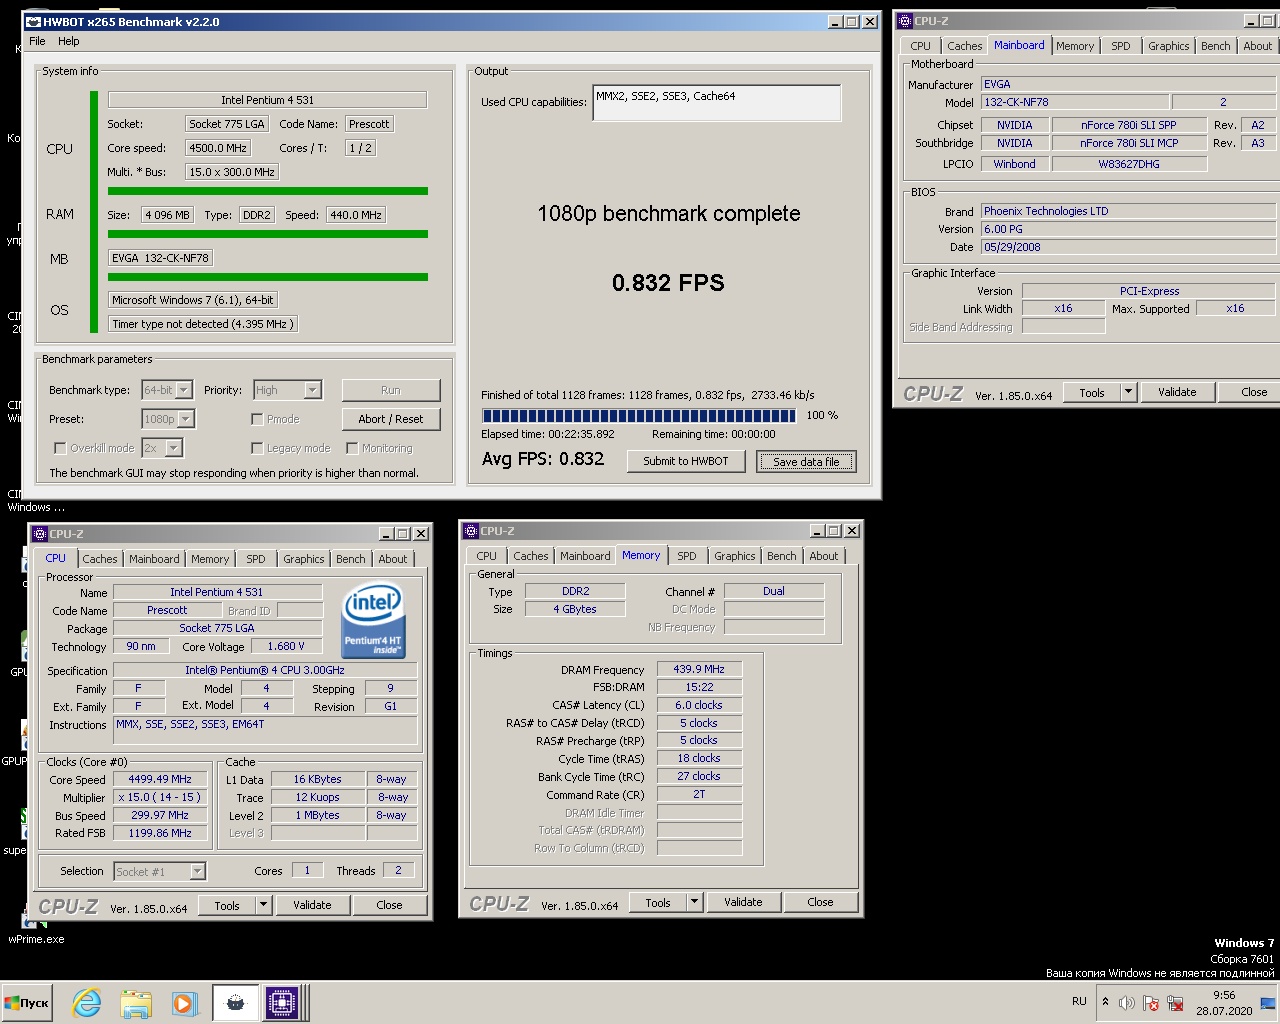The height and width of the screenshot is (1024, 1280).
Task: Switch to Caches tab in CPU-Z CPU window
Action: 100,559
